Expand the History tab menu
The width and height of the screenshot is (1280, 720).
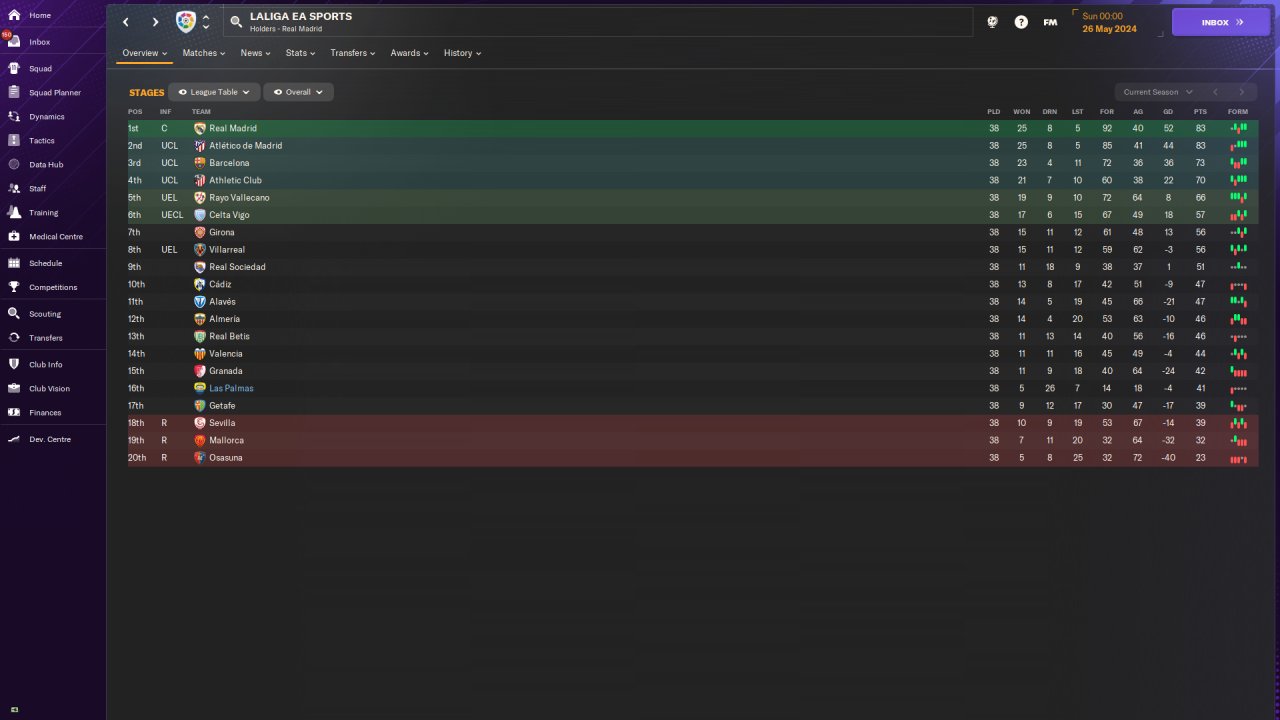tap(462, 53)
